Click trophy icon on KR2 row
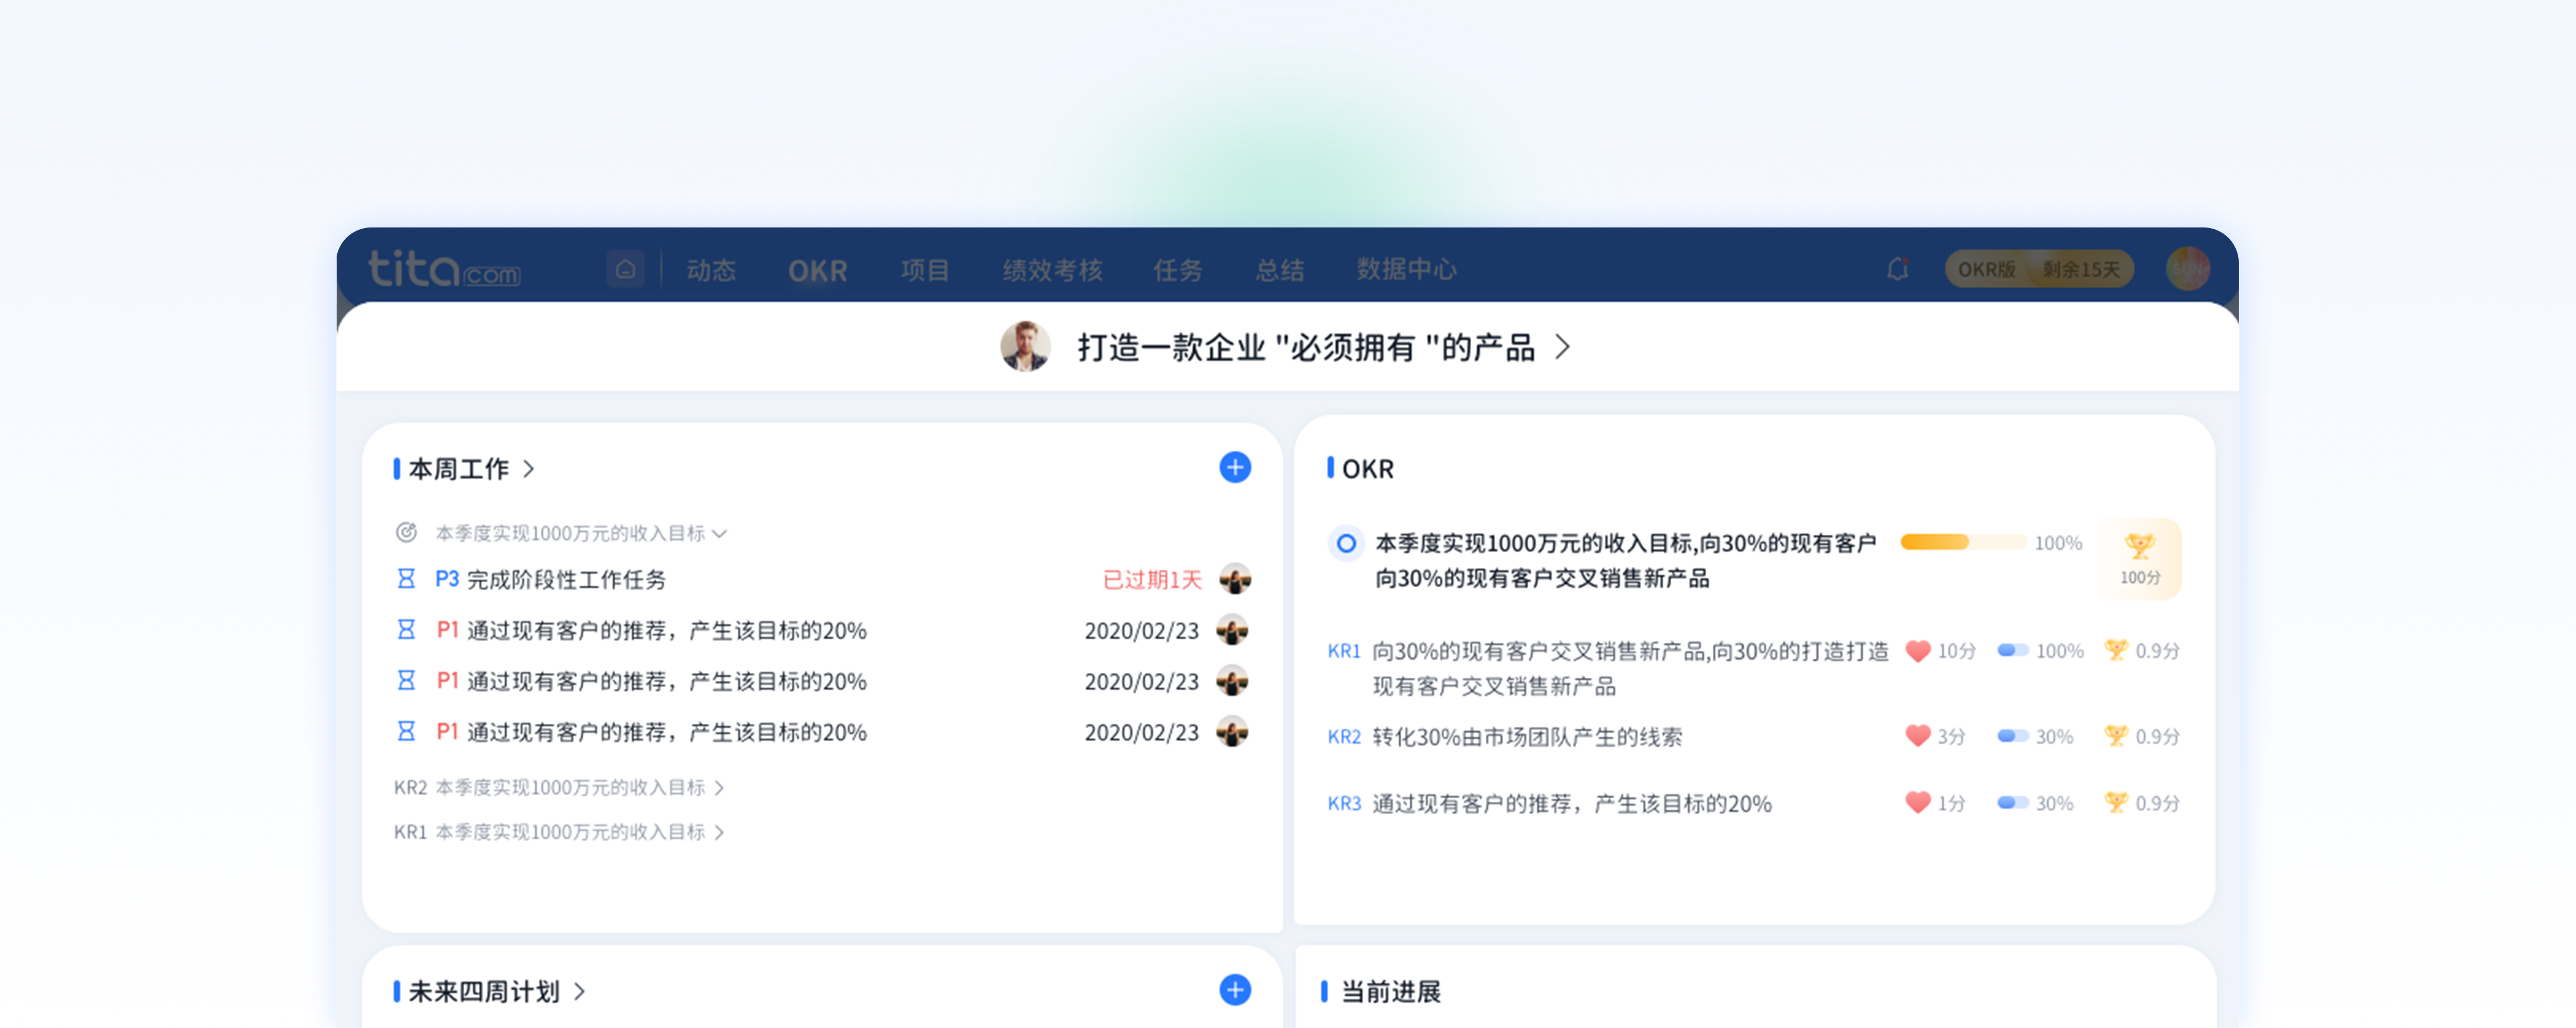This screenshot has height=1028, width=2576. (x=2116, y=736)
